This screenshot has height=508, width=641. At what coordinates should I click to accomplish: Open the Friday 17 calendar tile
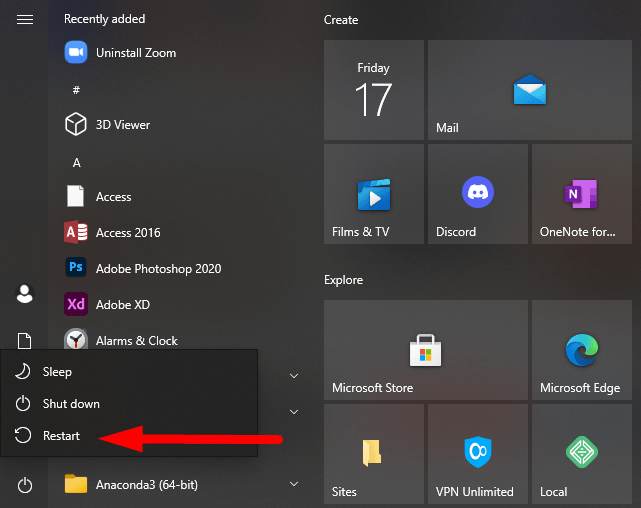pyautogui.click(x=374, y=90)
